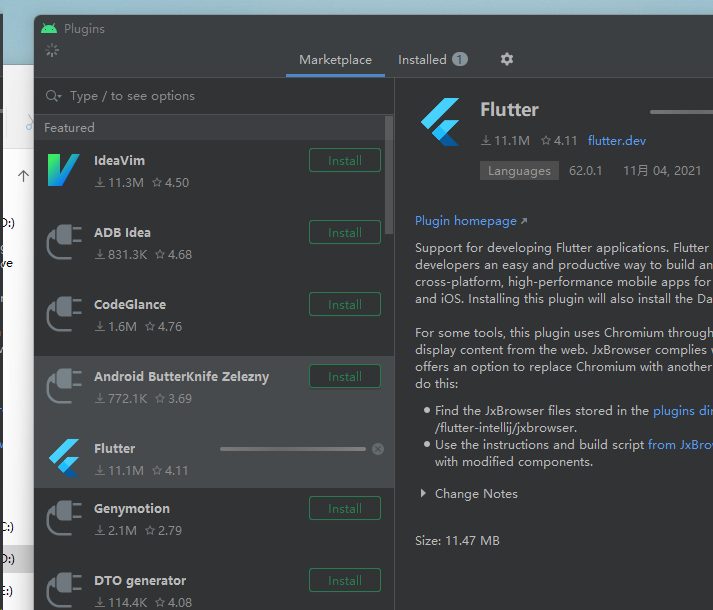Image resolution: width=713 pixels, height=610 pixels.
Task: Cancel the Flutter plugin download
Action: click(378, 449)
